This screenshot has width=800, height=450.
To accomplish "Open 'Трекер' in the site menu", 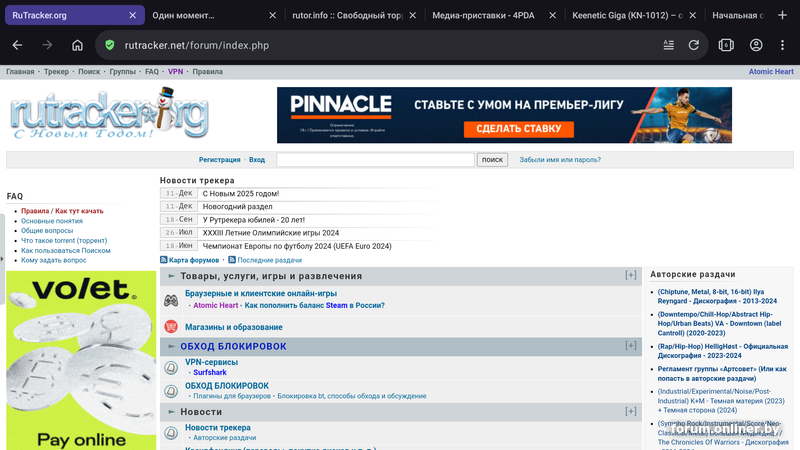I will coord(56,71).
